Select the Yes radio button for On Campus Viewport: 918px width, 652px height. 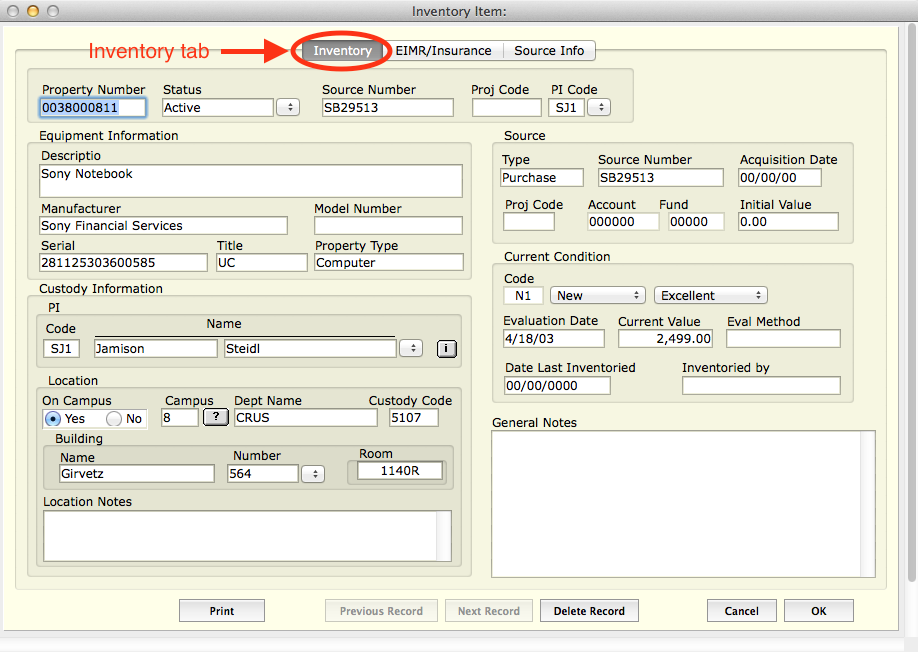[54, 419]
